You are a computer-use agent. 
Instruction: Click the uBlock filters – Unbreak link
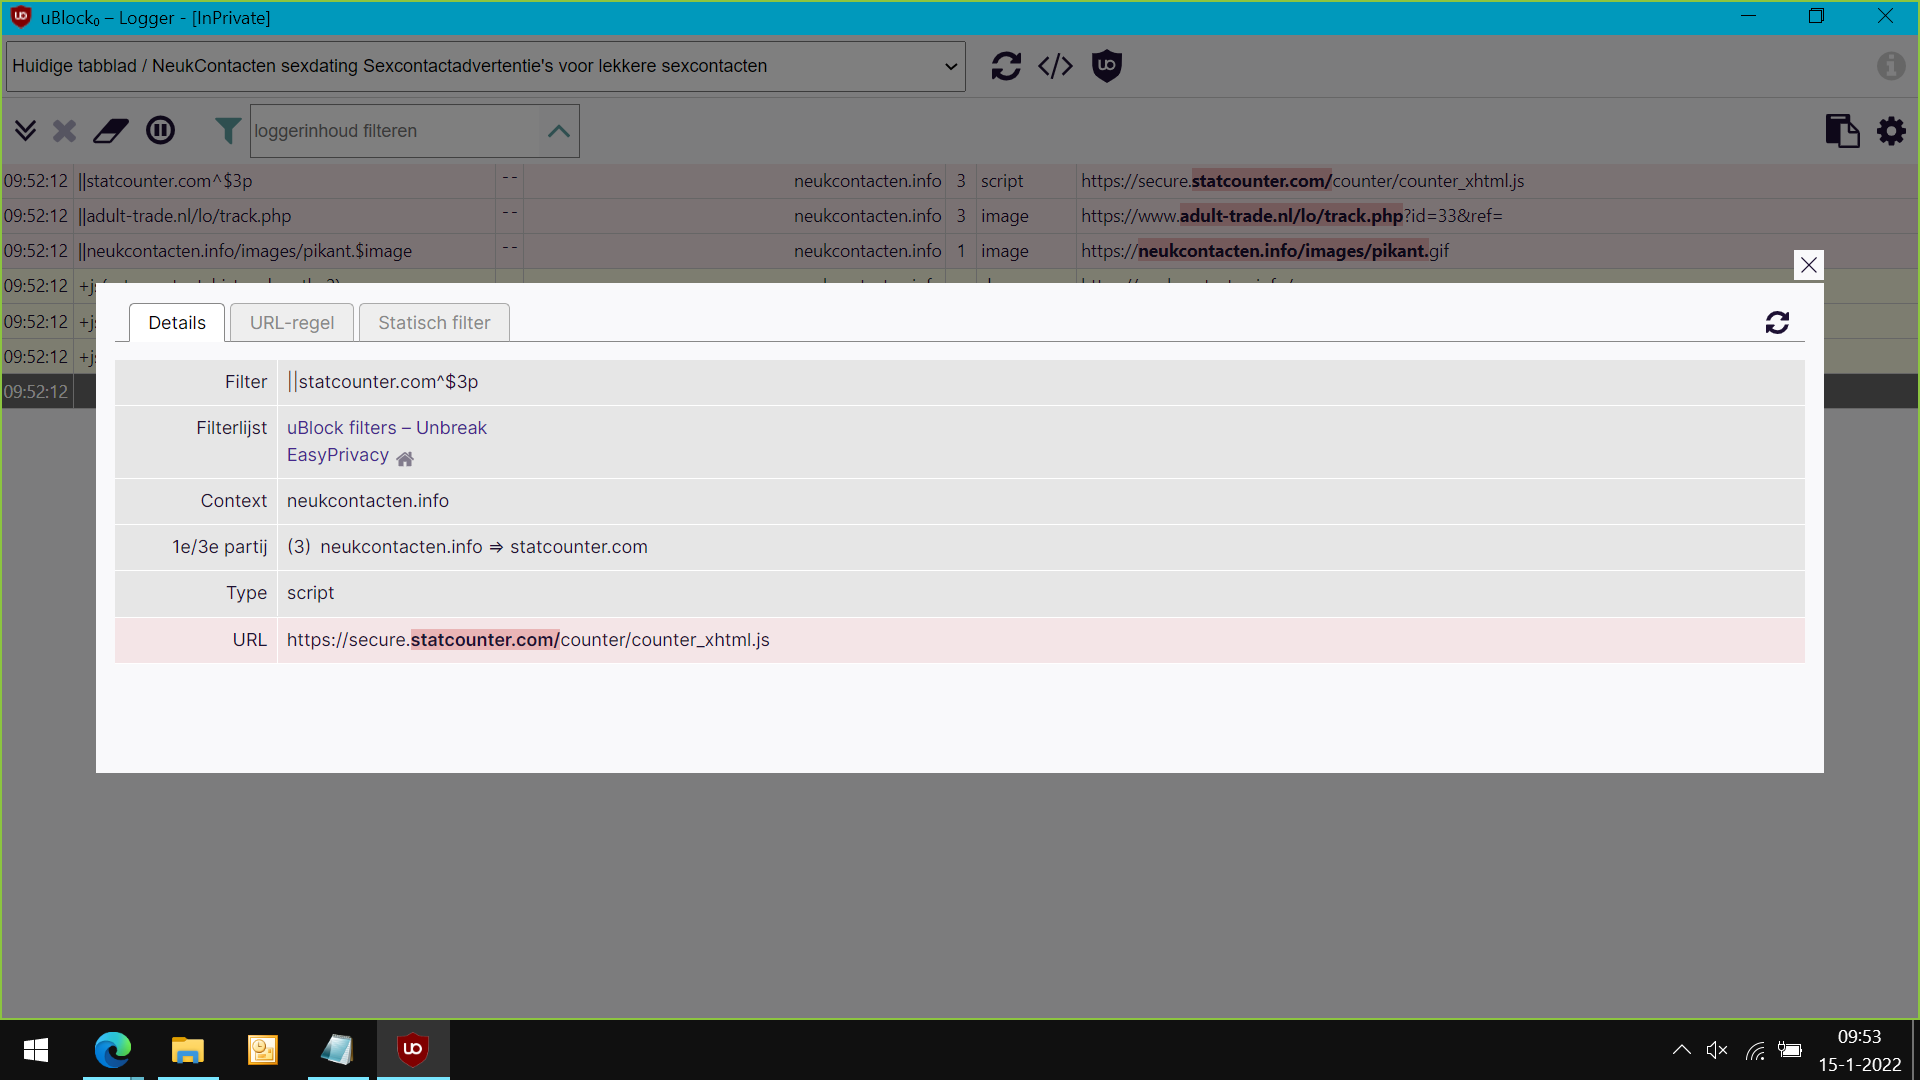[386, 427]
